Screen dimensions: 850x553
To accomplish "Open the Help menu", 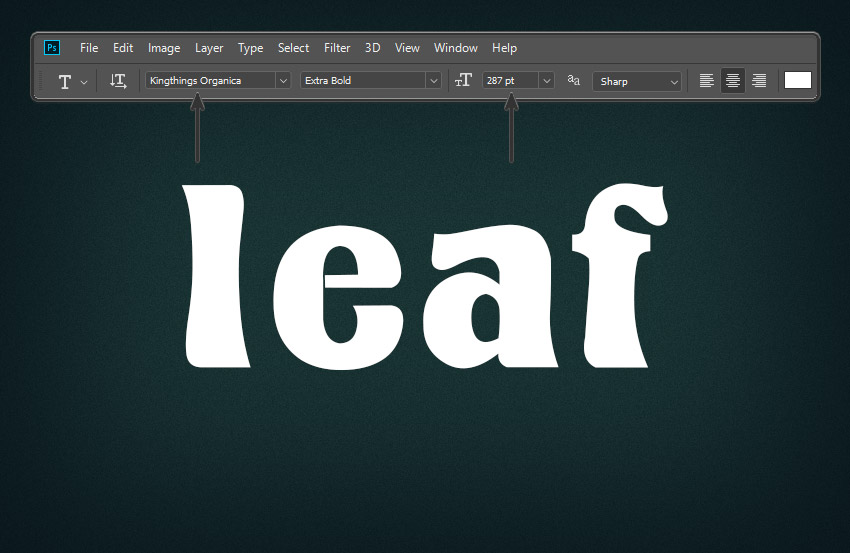I will 504,48.
